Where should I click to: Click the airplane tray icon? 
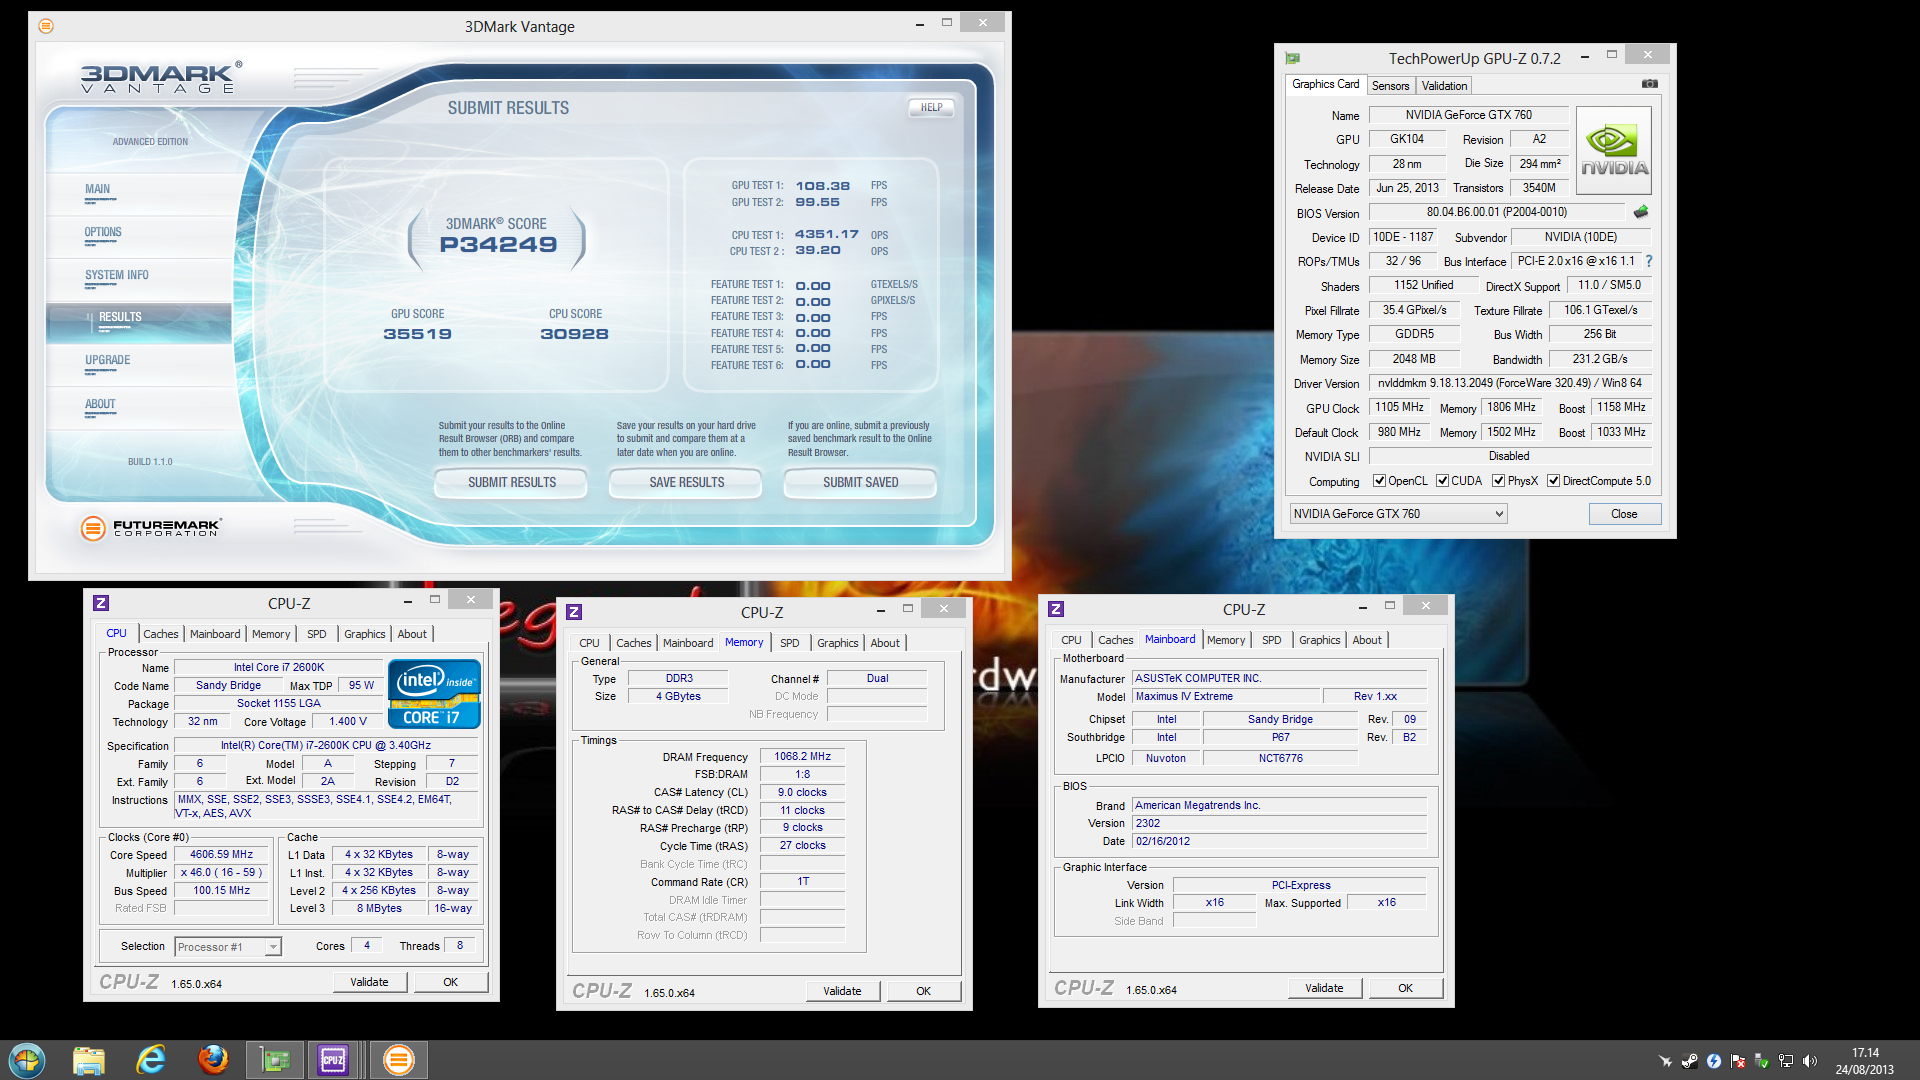[x=1665, y=1061]
